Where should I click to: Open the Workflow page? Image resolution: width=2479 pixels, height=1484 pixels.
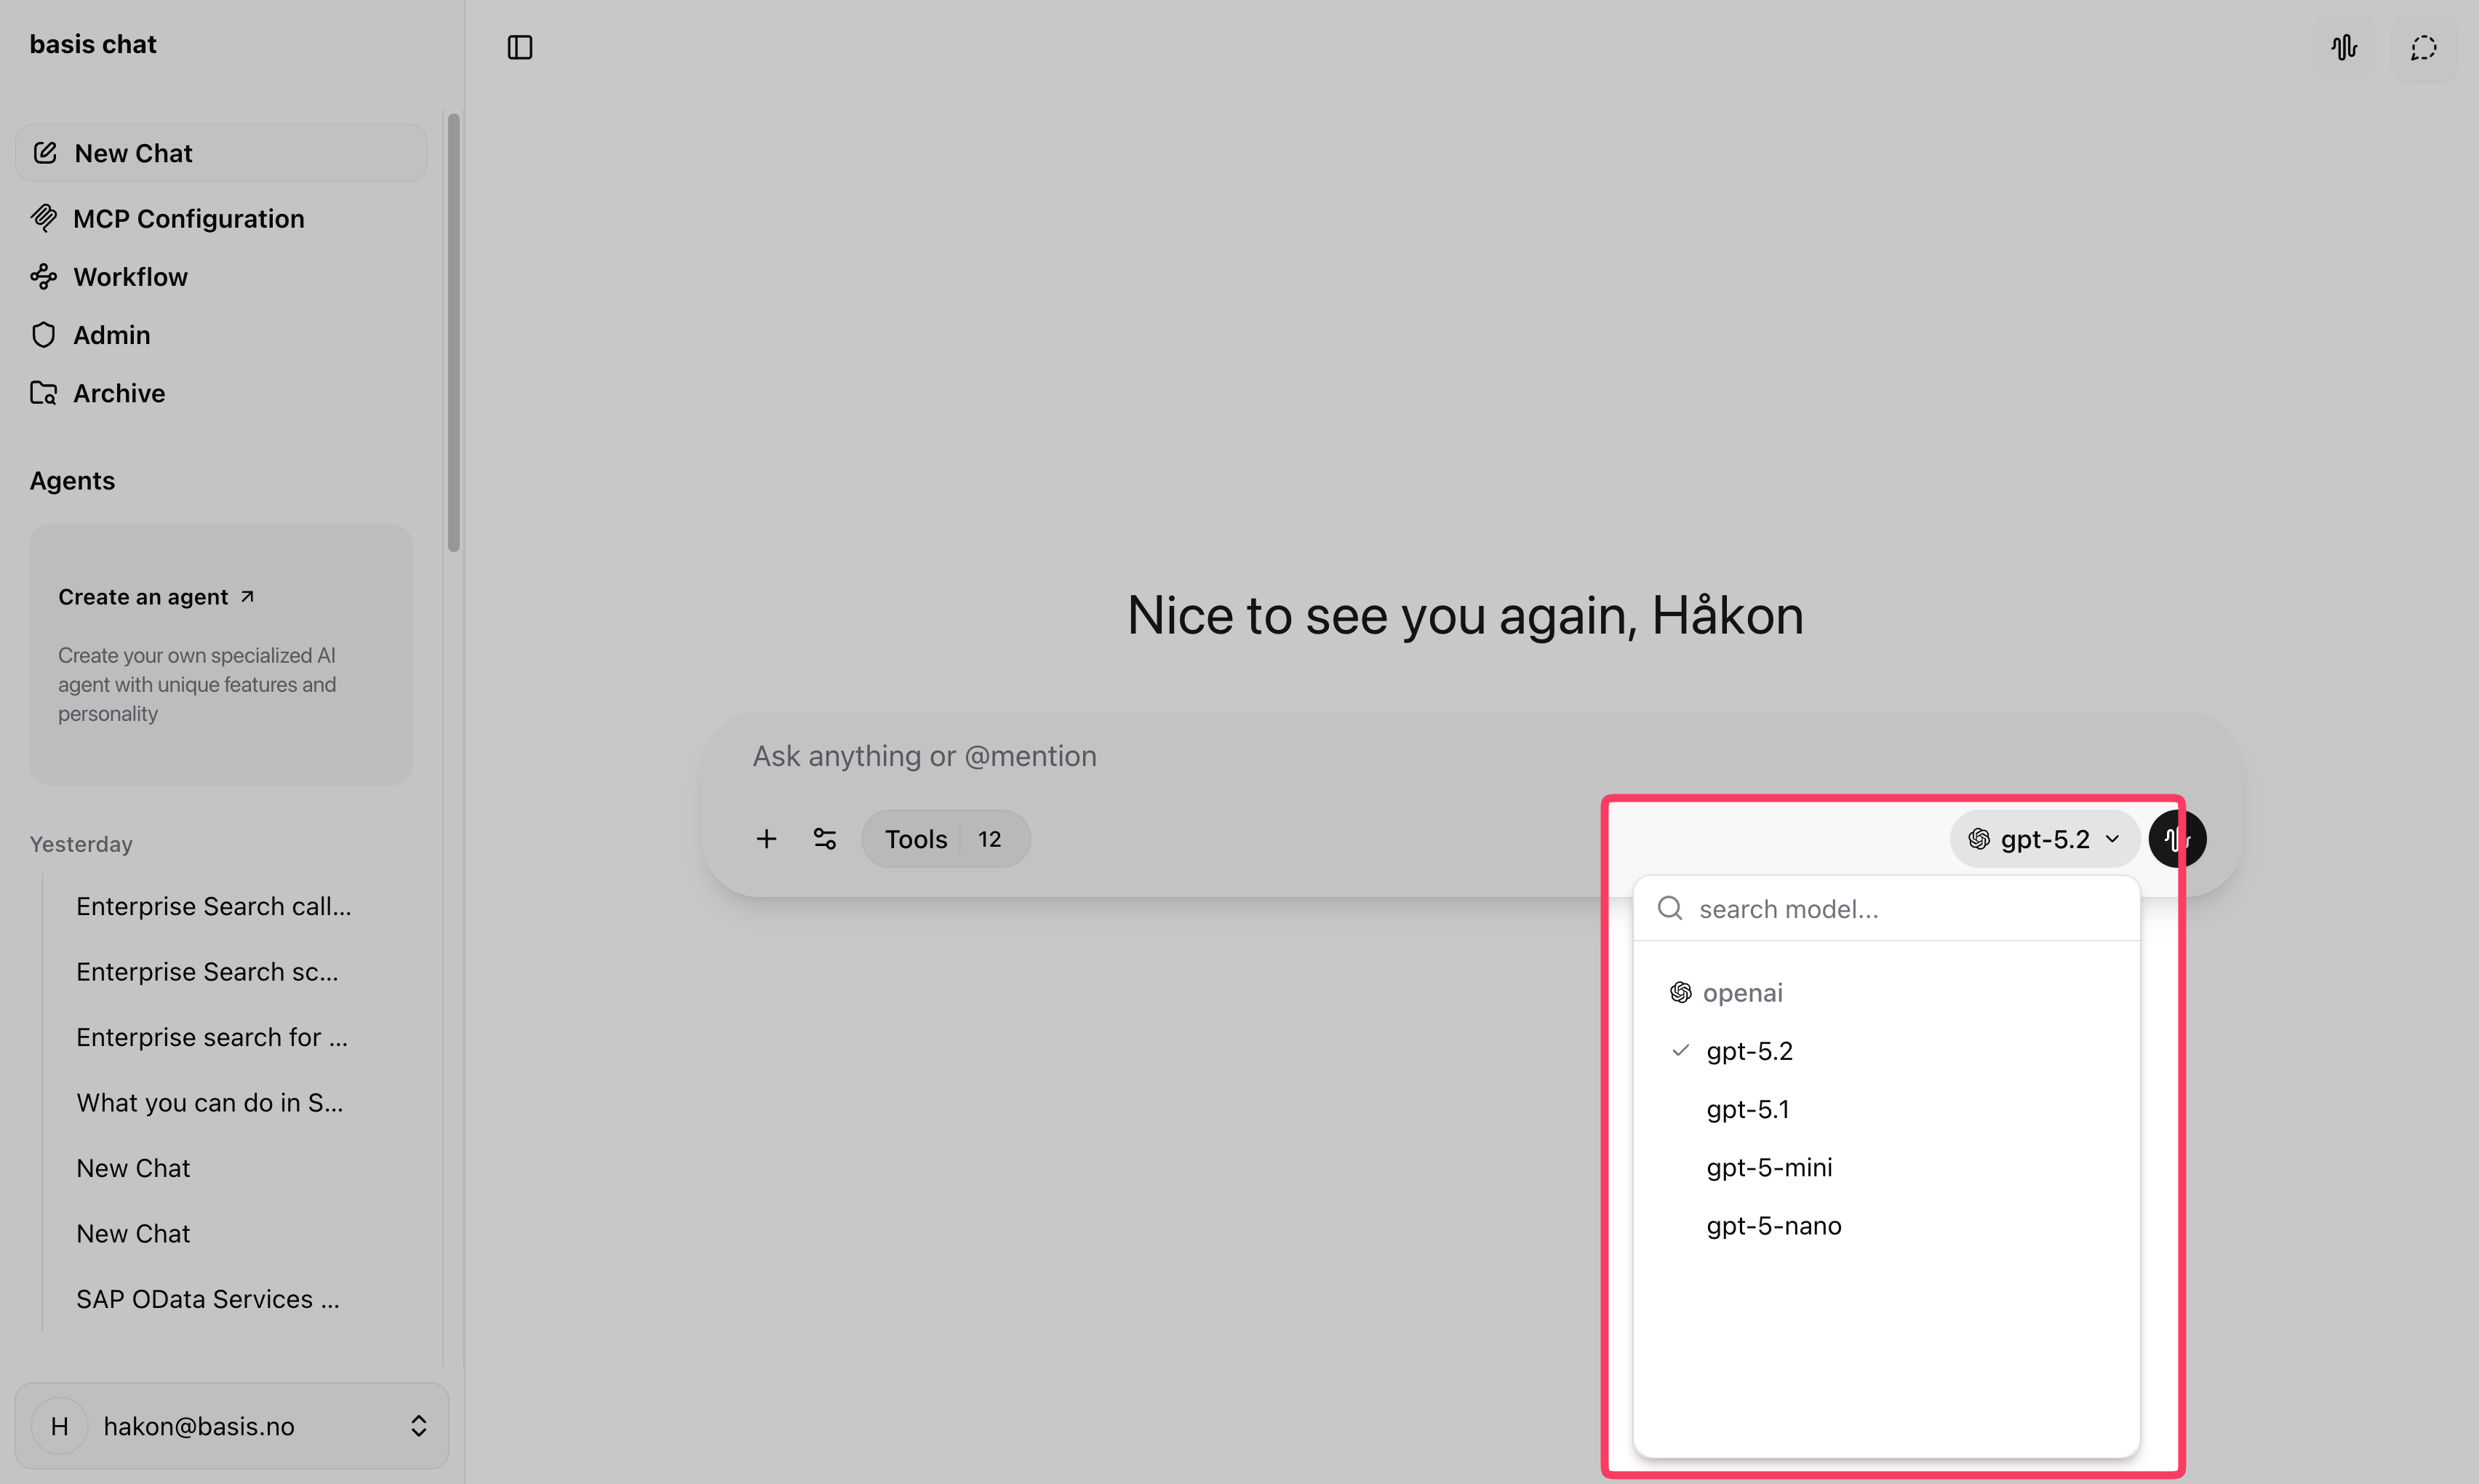[x=130, y=277]
